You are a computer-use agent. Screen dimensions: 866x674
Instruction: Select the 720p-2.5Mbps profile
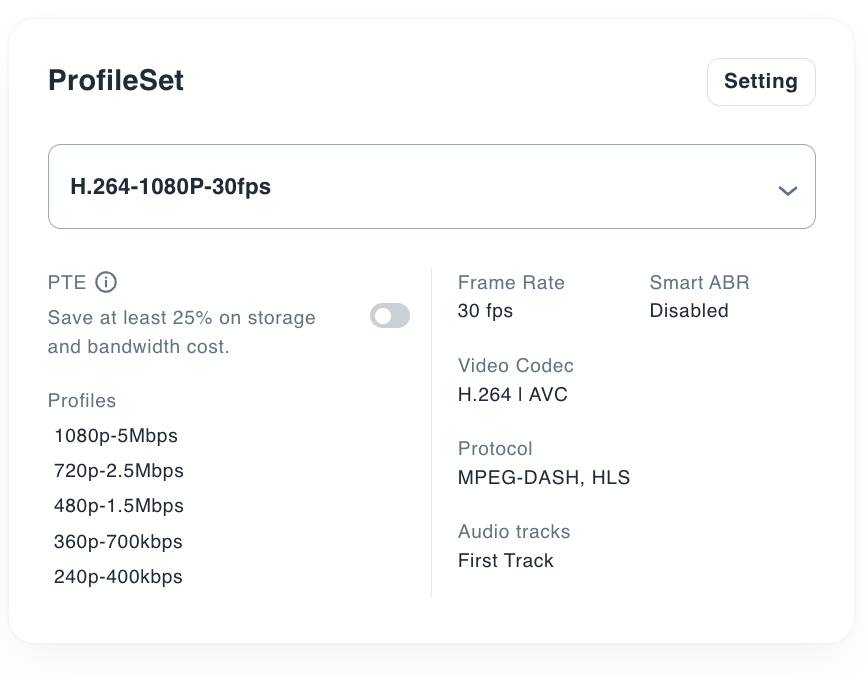point(119,471)
